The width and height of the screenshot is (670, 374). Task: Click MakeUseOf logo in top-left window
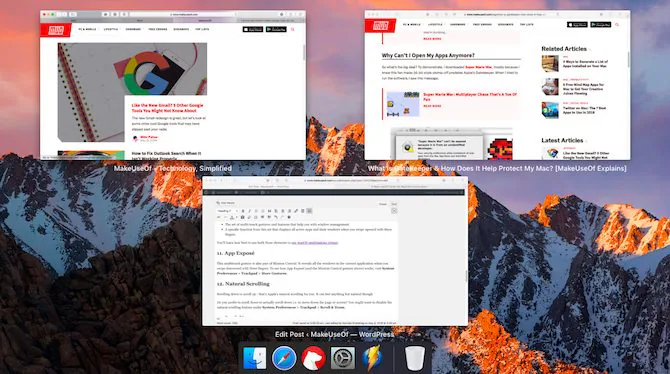coord(56,30)
